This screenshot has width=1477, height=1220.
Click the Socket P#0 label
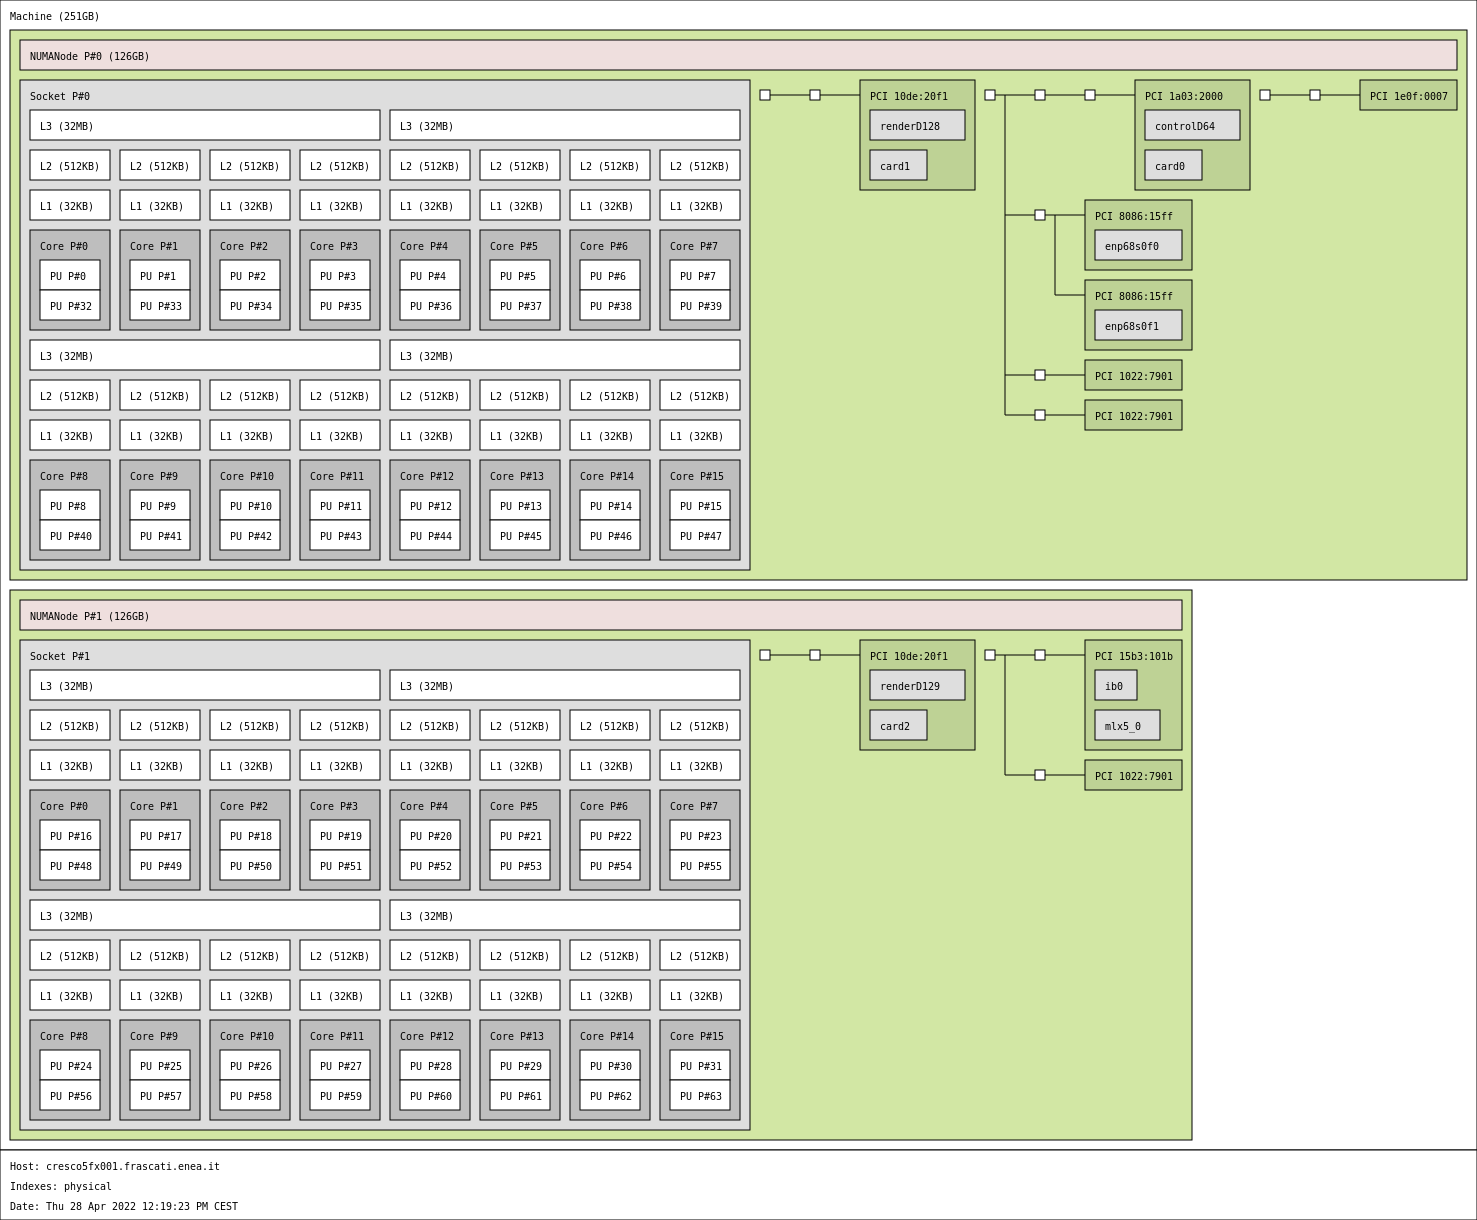tap(60, 96)
